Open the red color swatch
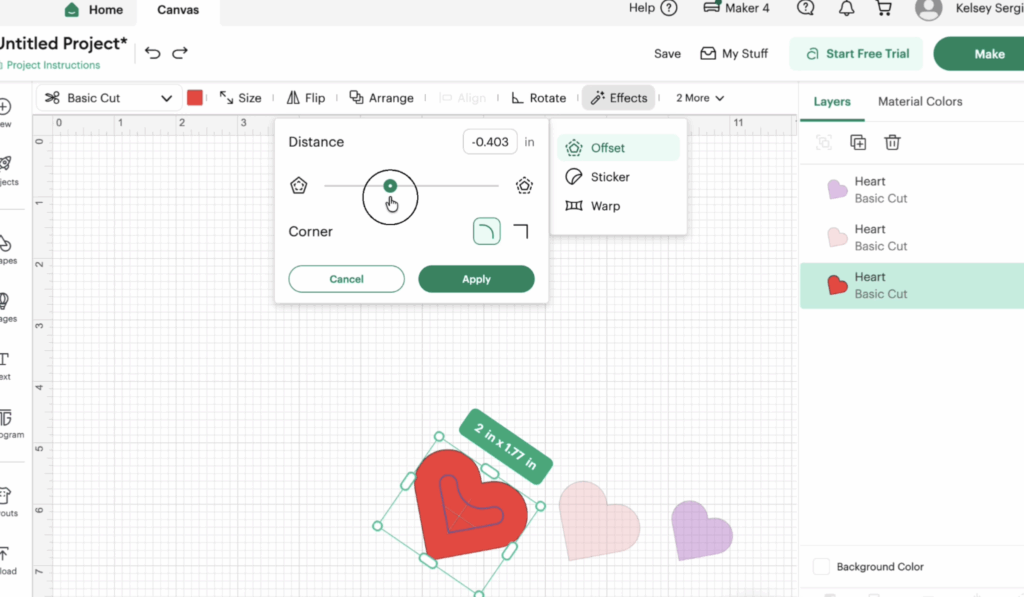 coord(195,98)
